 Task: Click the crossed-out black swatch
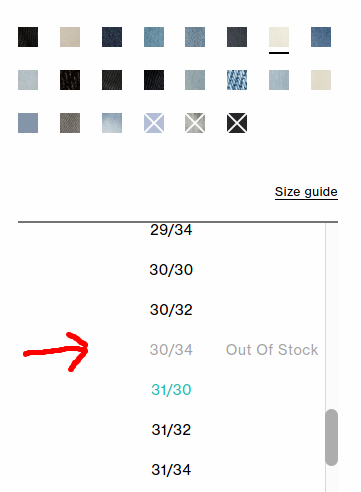click(x=237, y=123)
